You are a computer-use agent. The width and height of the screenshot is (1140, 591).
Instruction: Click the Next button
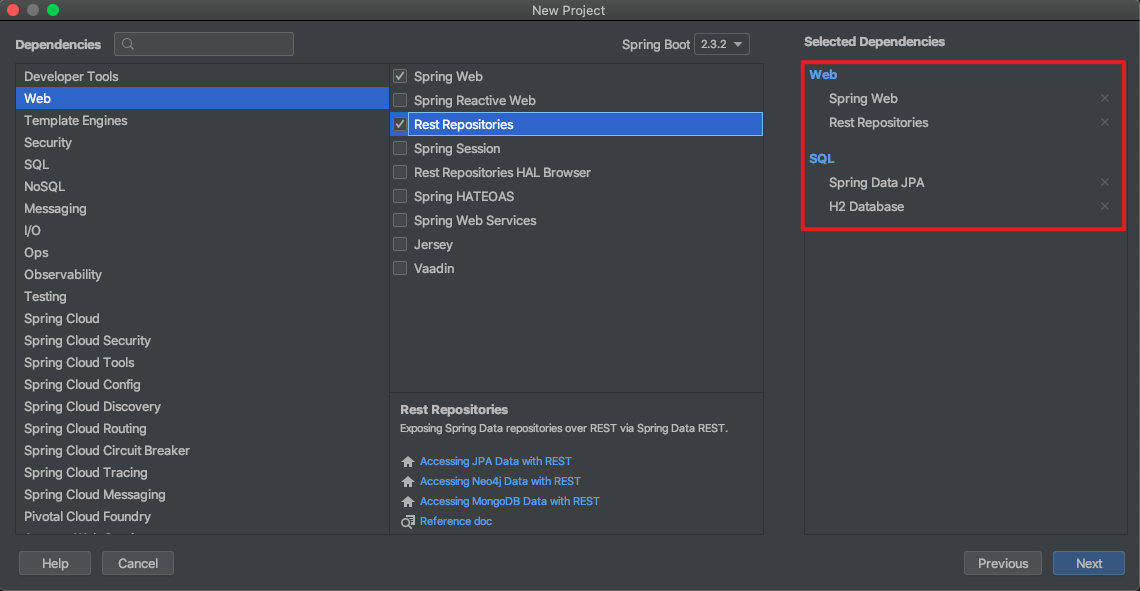(1088, 563)
